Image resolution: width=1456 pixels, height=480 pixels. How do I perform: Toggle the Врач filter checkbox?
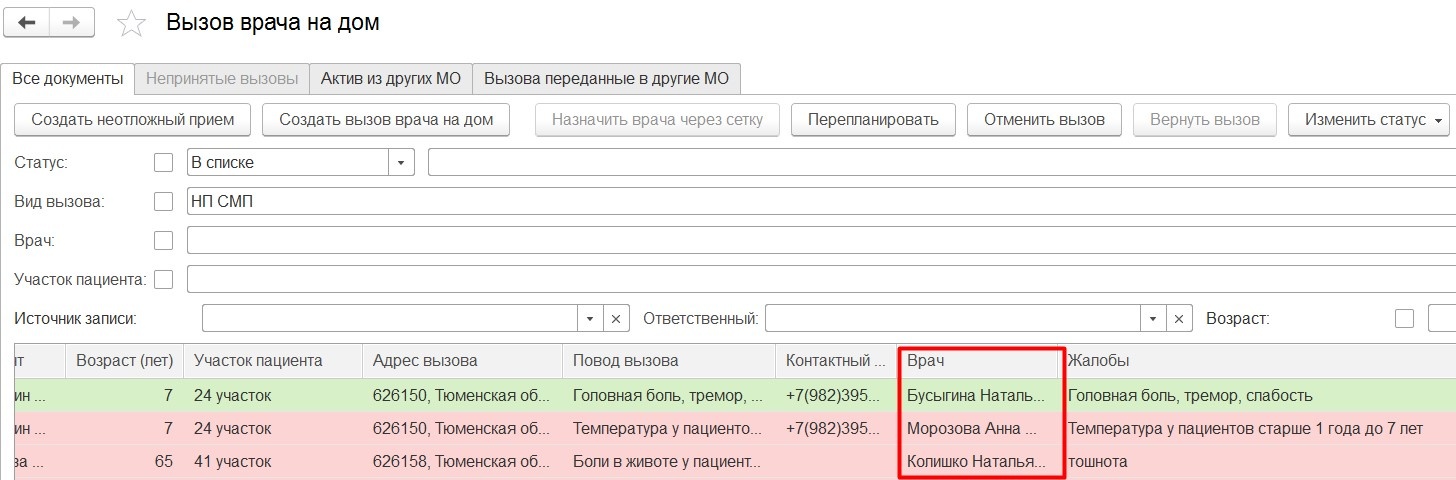click(163, 241)
